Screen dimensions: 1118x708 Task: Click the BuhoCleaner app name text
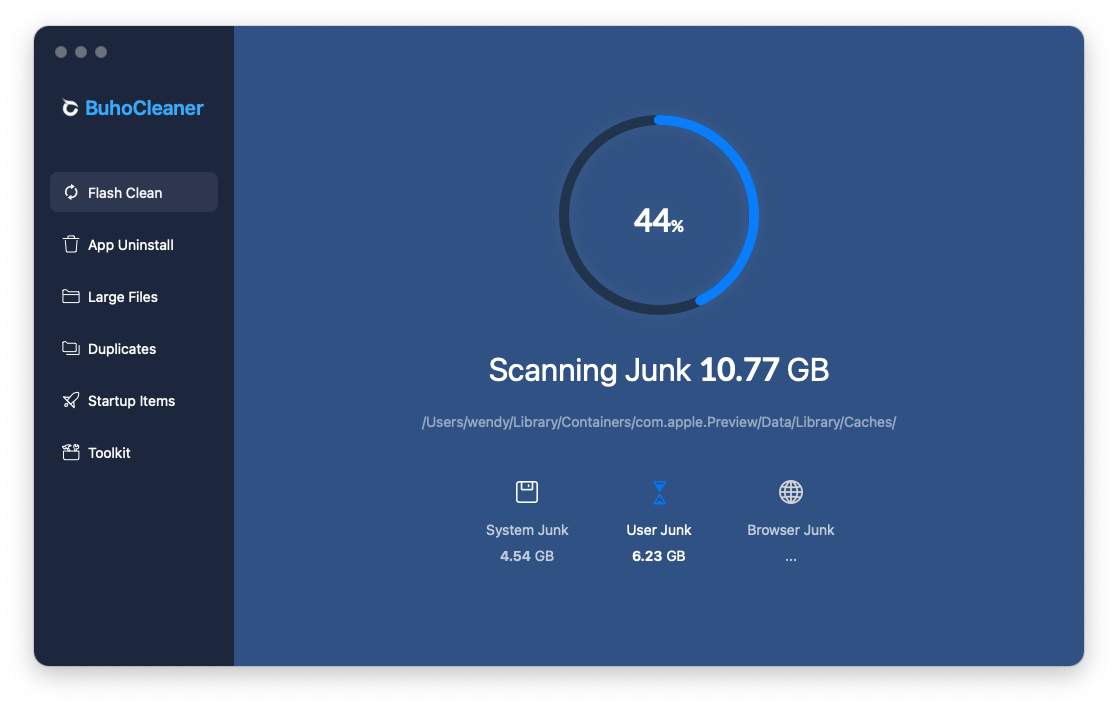click(145, 108)
